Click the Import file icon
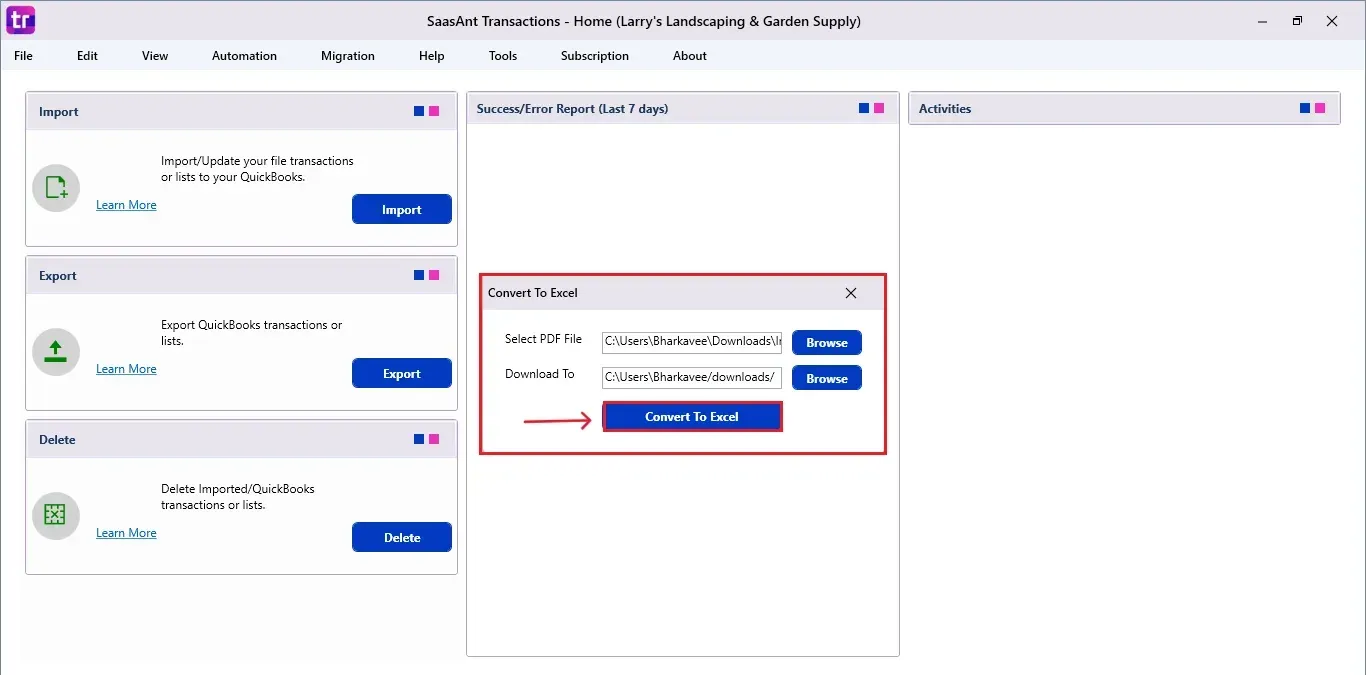 click(56, 188)
